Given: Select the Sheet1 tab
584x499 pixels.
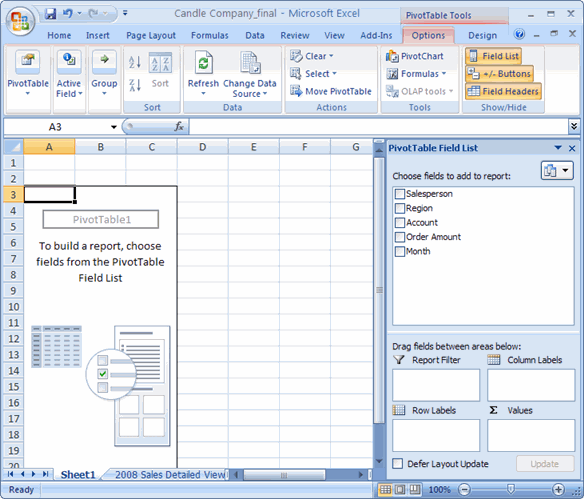Looking at the screenshot, I should tap(78, 474).
